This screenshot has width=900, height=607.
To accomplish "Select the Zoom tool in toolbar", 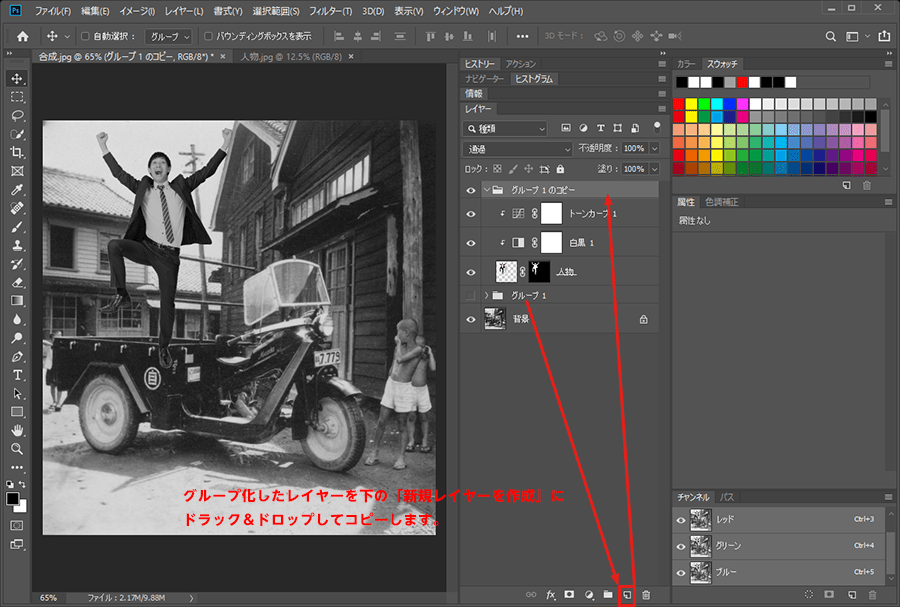I will tap(17, 449).
